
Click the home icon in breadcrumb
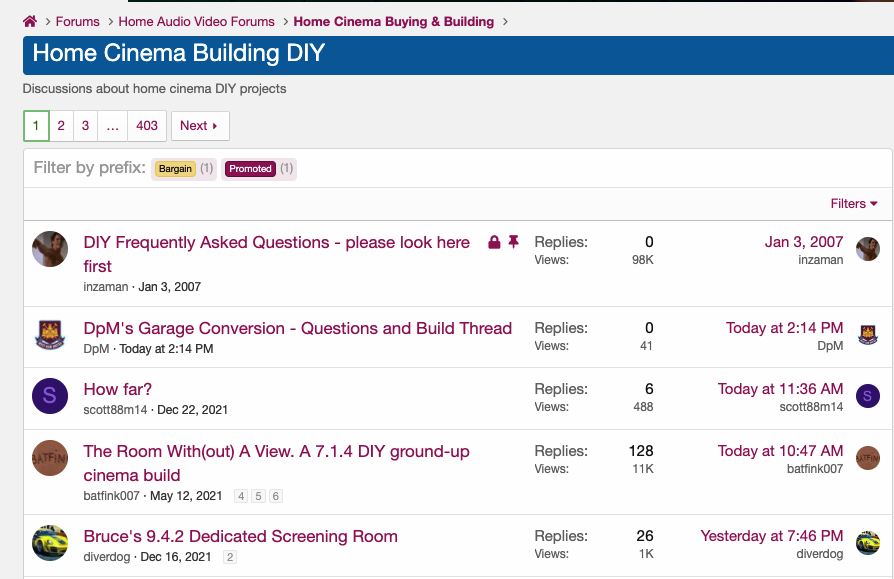(x=30, y=21)
